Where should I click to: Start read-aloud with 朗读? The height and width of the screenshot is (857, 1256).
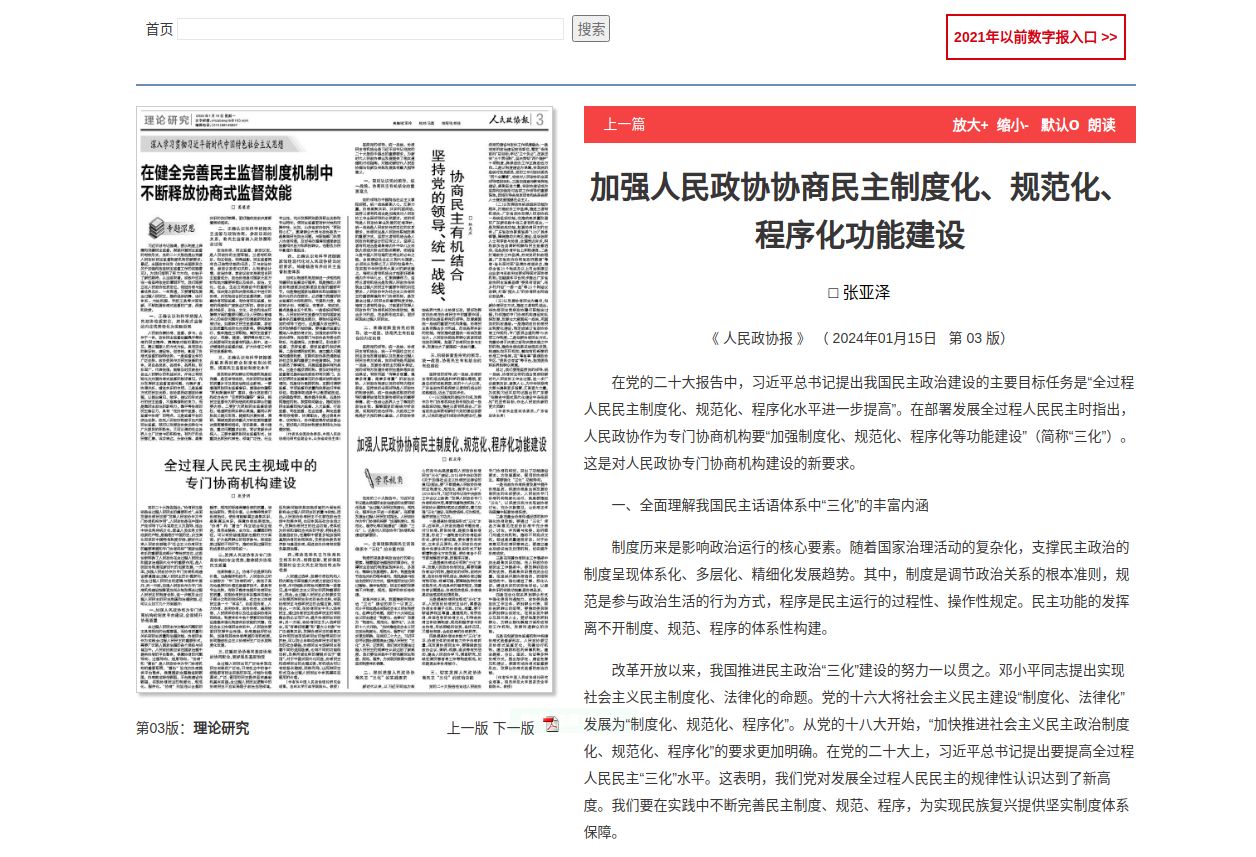(1101, 125)
